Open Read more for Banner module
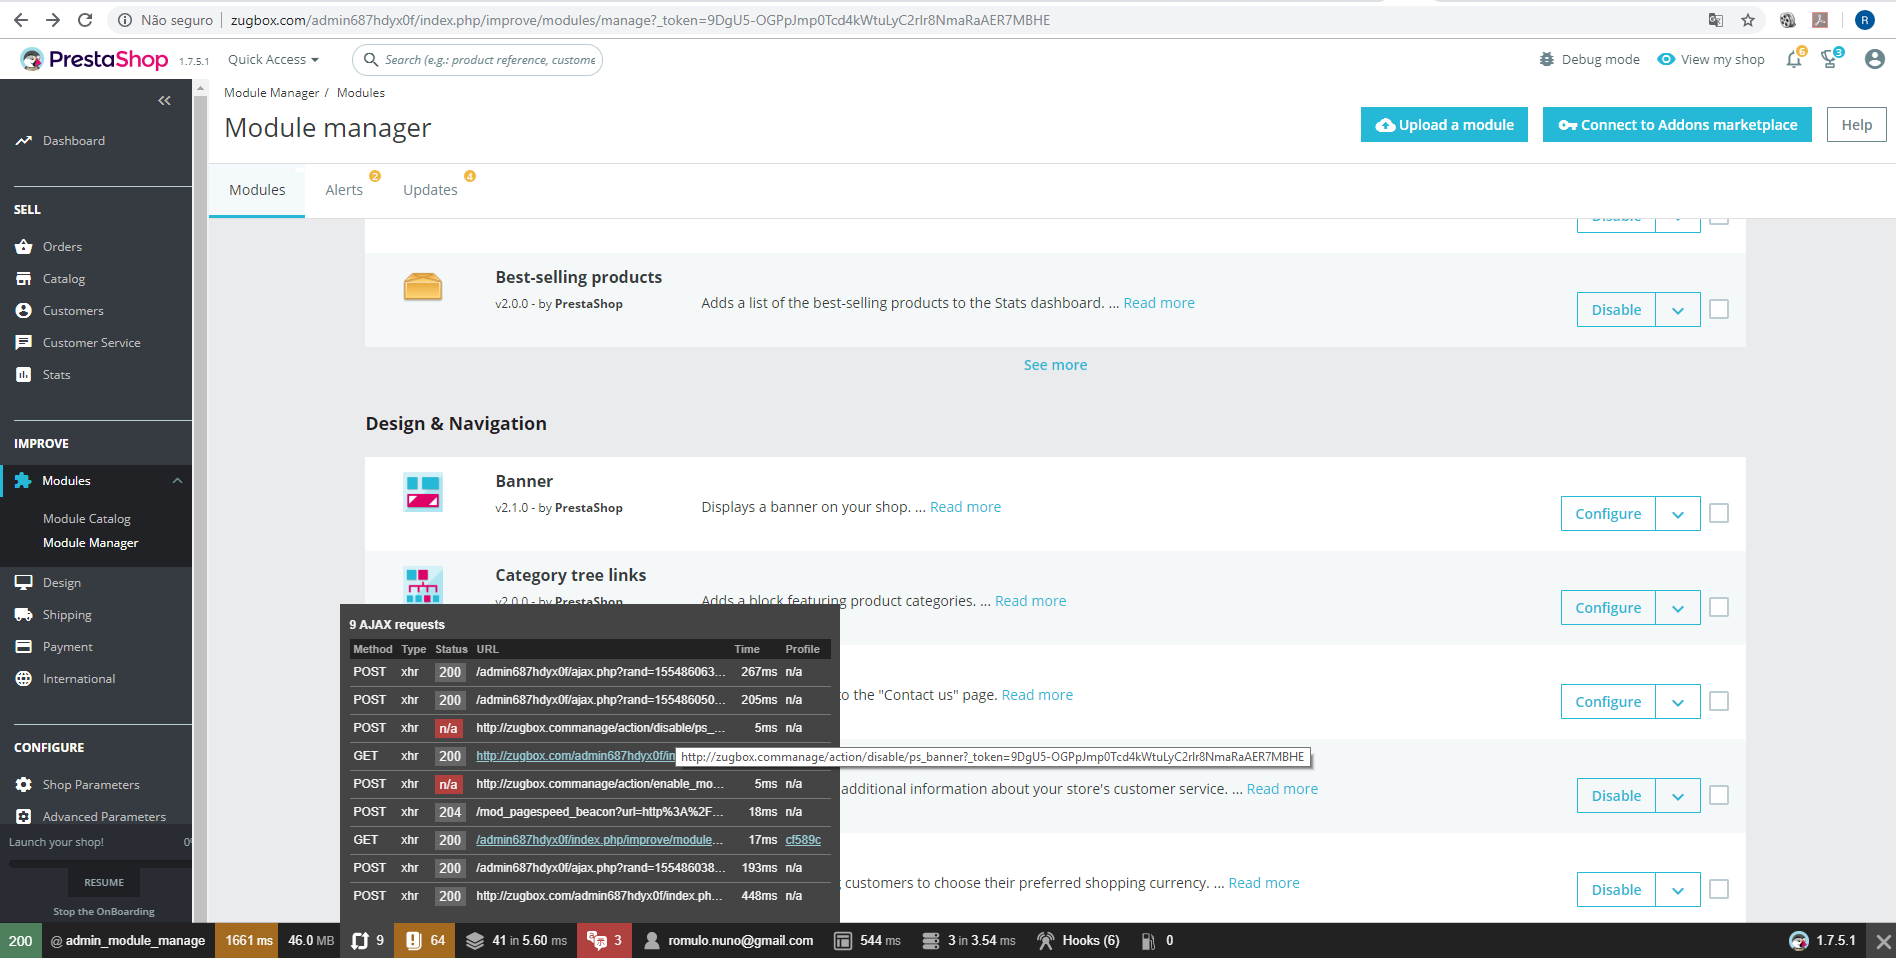Screen dimensions: 1896x958 (965, 507)
